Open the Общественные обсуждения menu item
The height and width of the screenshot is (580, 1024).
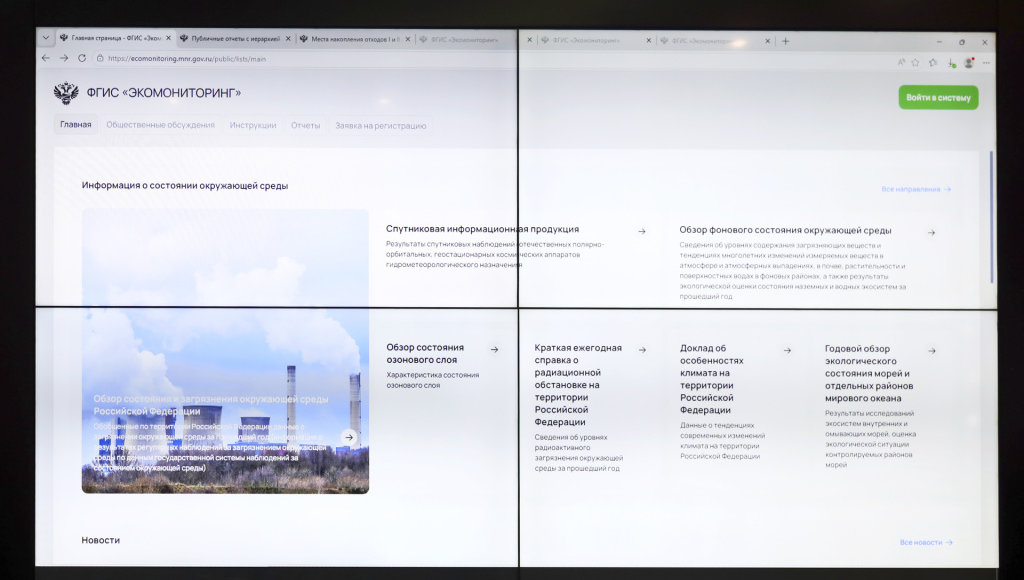point(160,125)
